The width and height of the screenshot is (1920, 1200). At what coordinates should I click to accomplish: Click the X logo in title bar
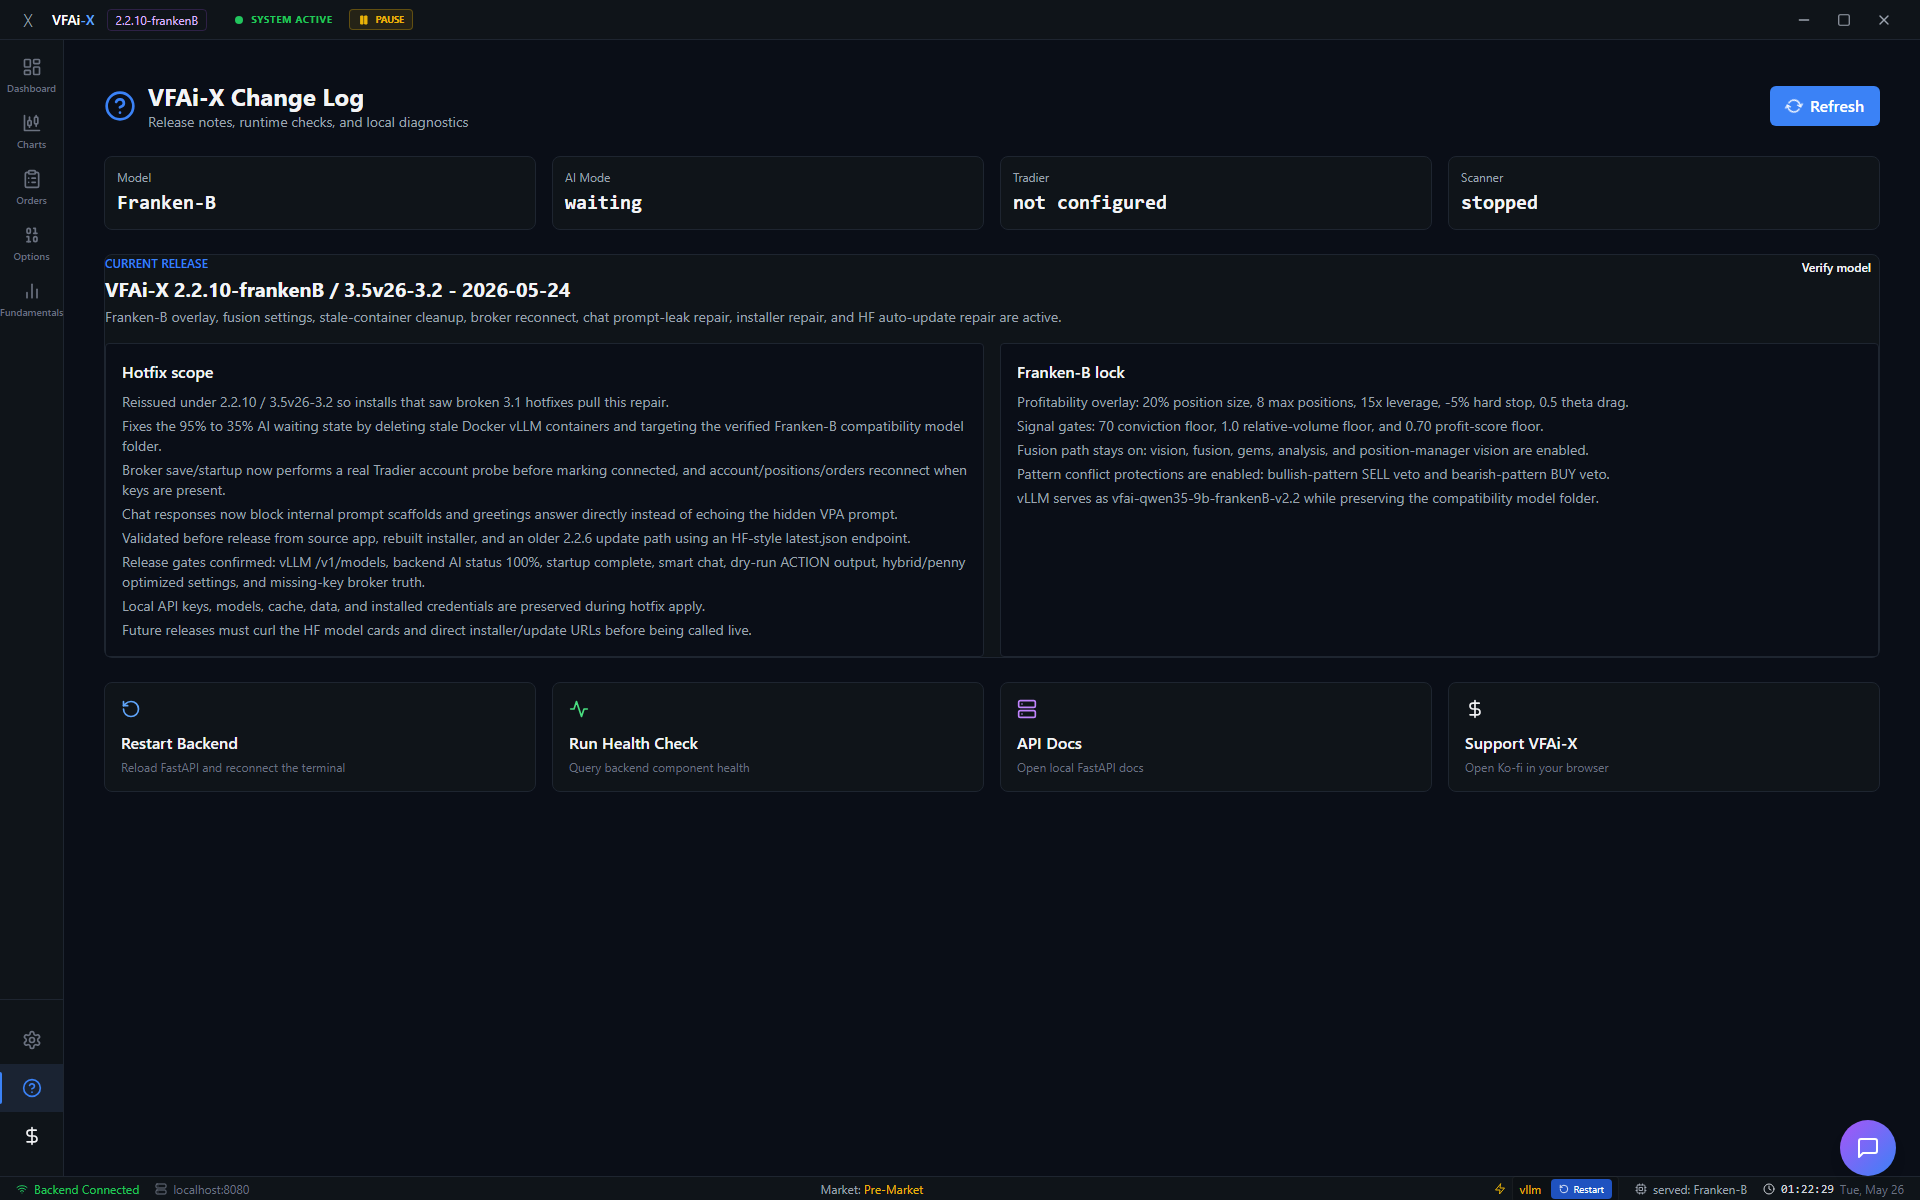pyautogui.click(x=28, y=20)
